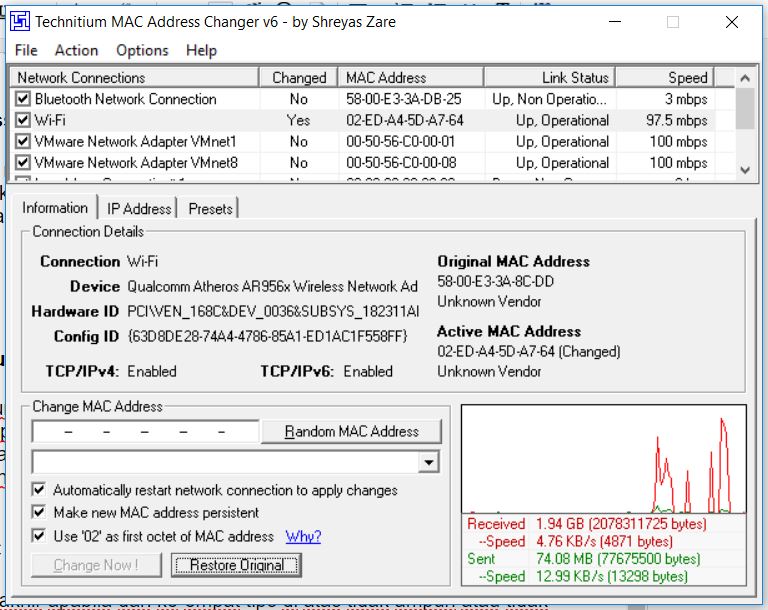This screenshot has height=610, width=768.
Task: Click the Change Now ! button
Action: [96, 565]
